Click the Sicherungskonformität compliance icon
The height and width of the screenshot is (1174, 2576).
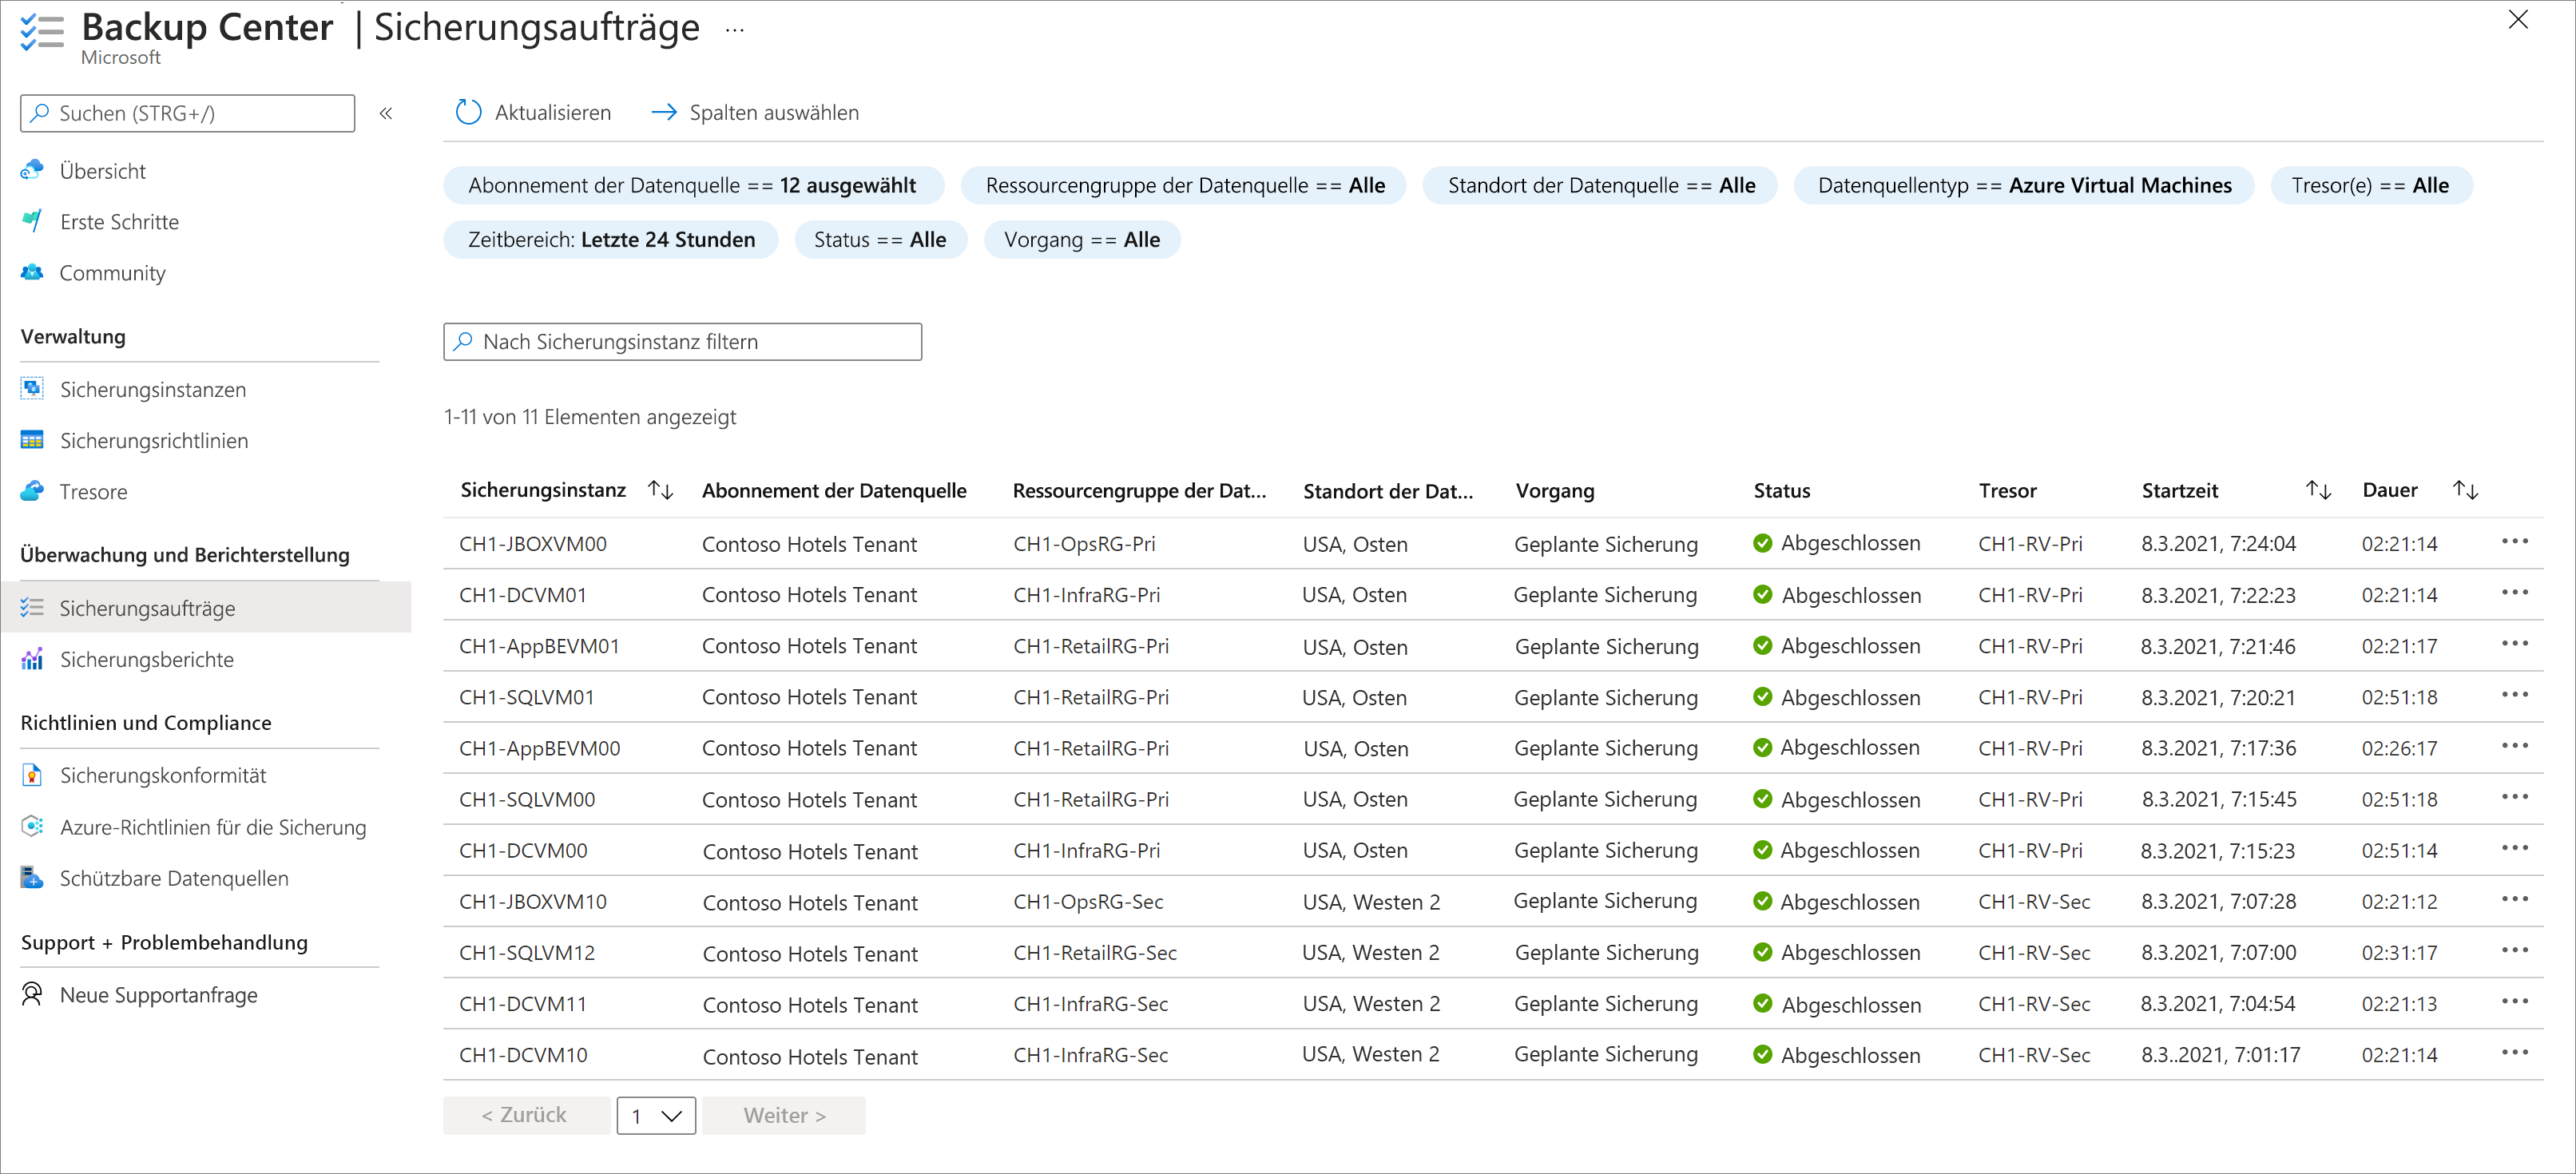pyautogui.click(x=31, y=775)
